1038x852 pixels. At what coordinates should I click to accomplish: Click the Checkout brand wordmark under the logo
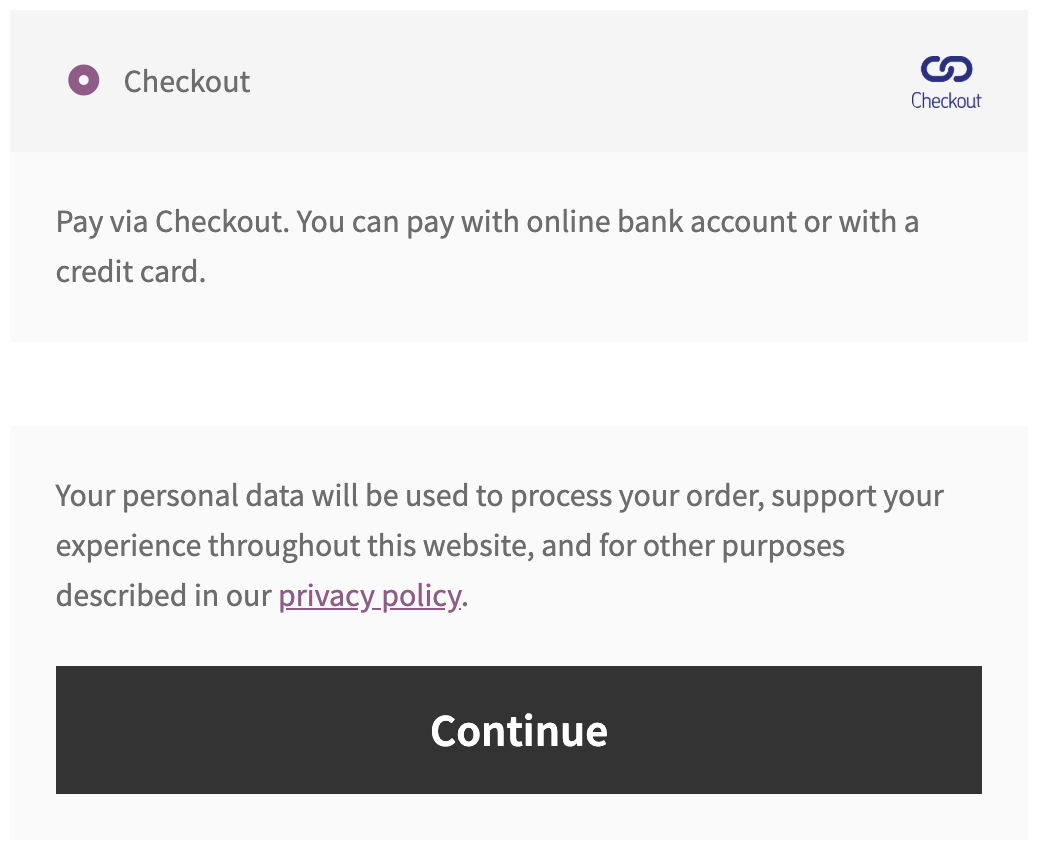pos(946,99)
